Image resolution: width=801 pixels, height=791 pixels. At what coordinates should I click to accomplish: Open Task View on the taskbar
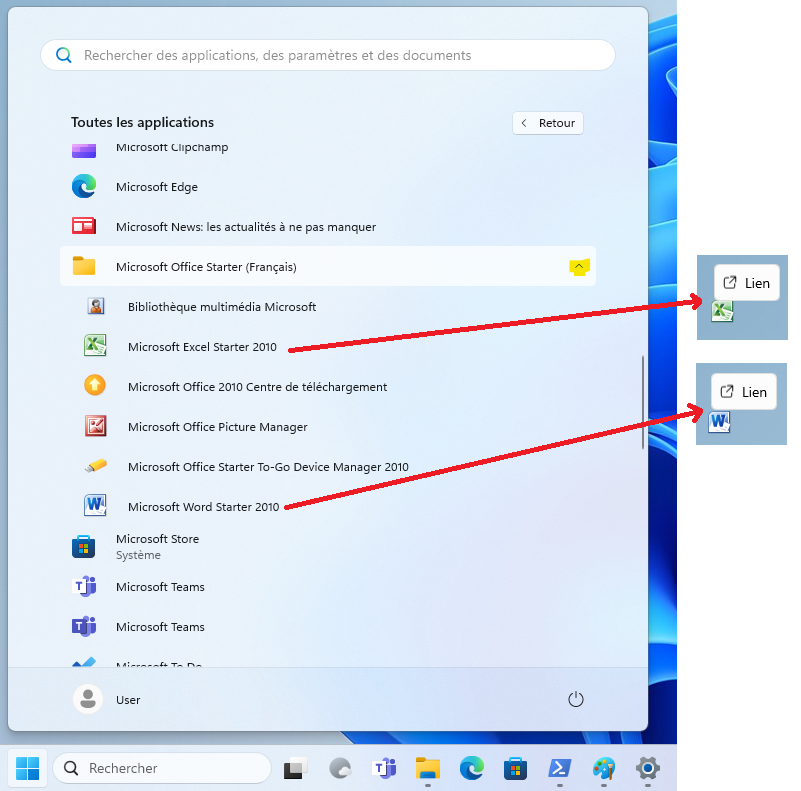[295, 768]
